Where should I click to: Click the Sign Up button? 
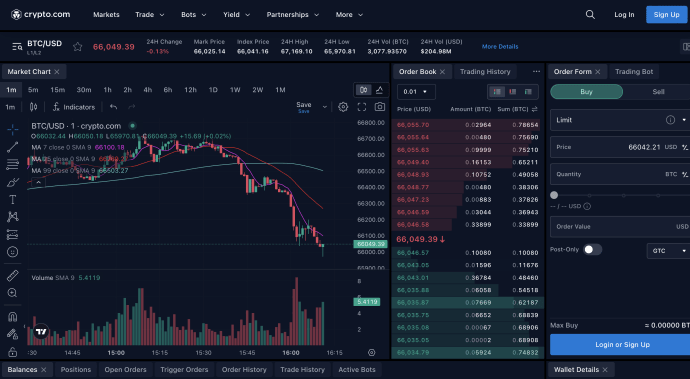(666, 15)
